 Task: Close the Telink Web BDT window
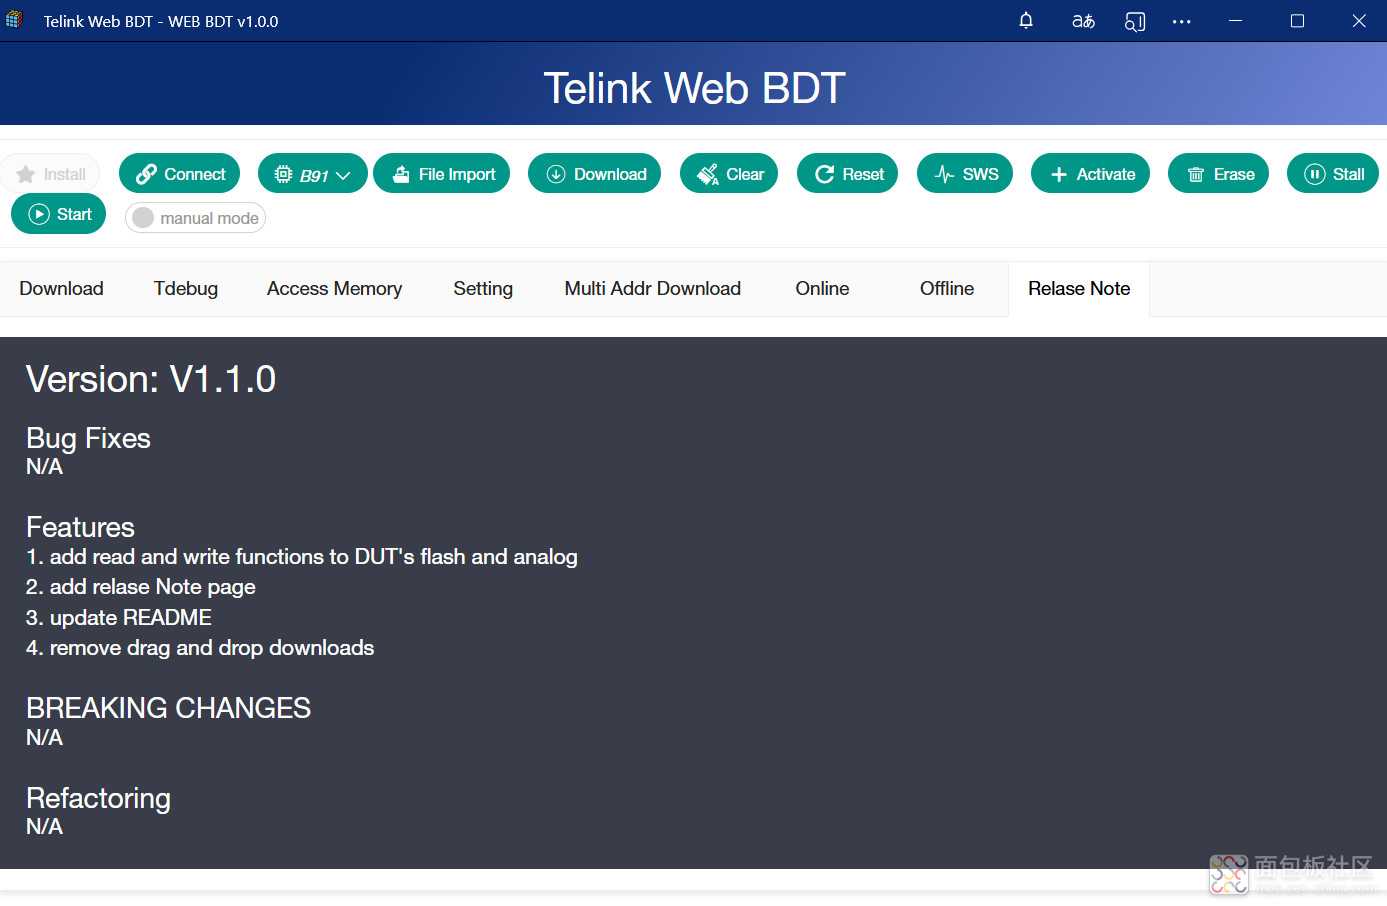(x=1358, y=21)
